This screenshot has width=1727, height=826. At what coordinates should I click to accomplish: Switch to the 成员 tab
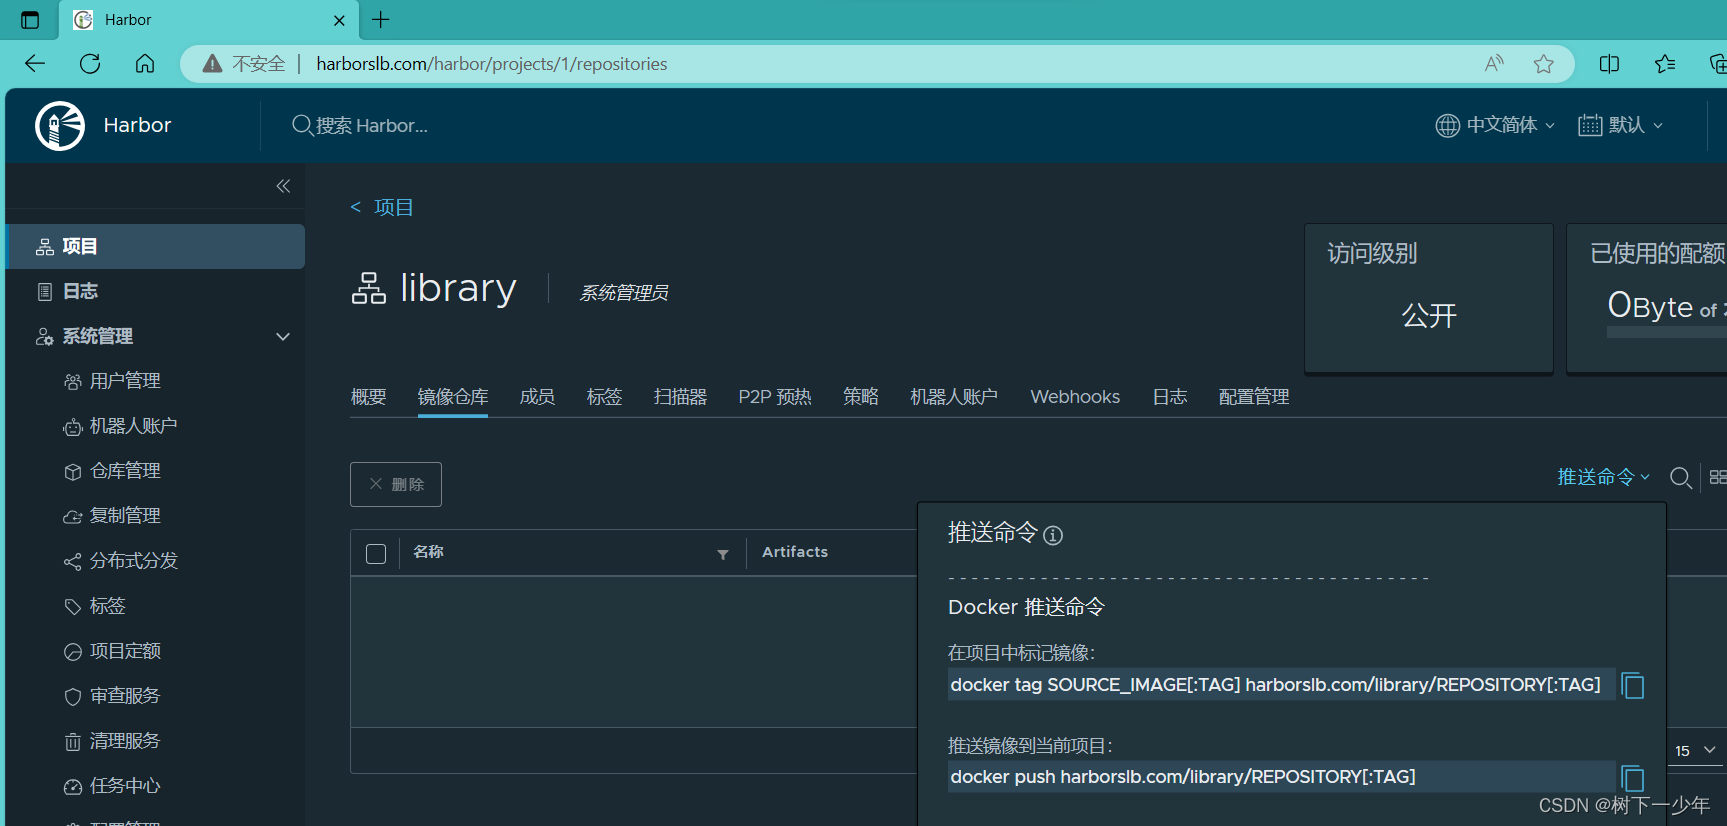click(x=537, y=397)
